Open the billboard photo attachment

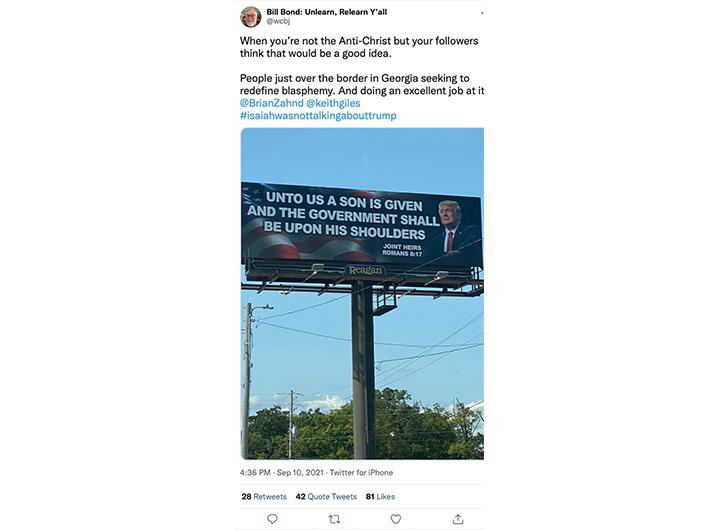click(x=362, y=293)
